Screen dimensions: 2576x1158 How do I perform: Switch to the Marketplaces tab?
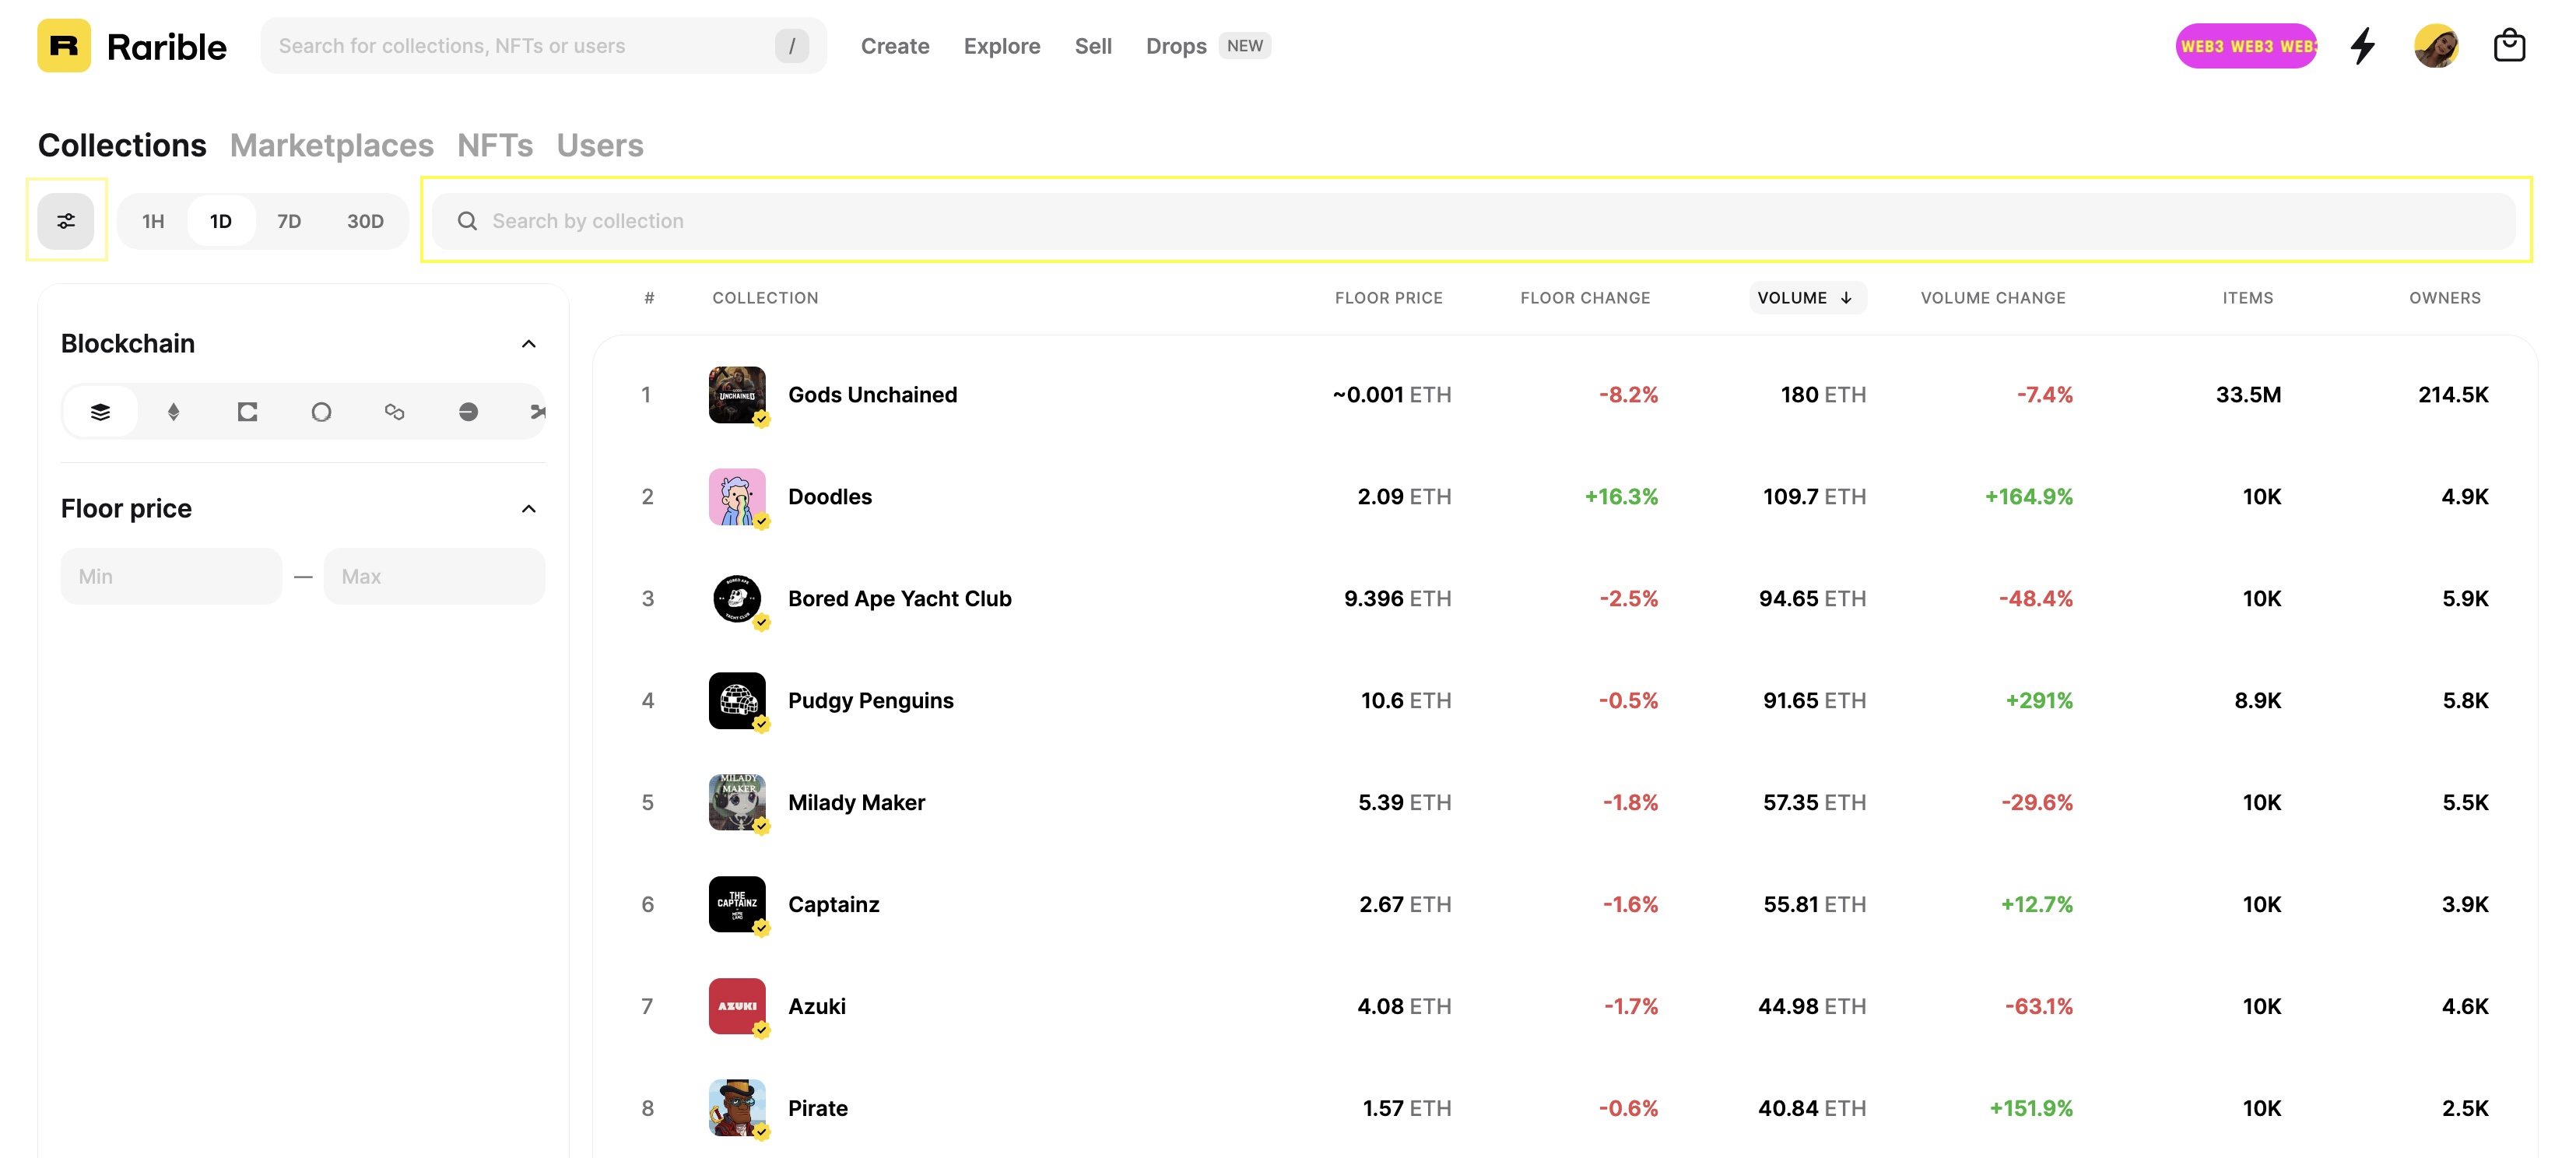click(x=332, y=146)
